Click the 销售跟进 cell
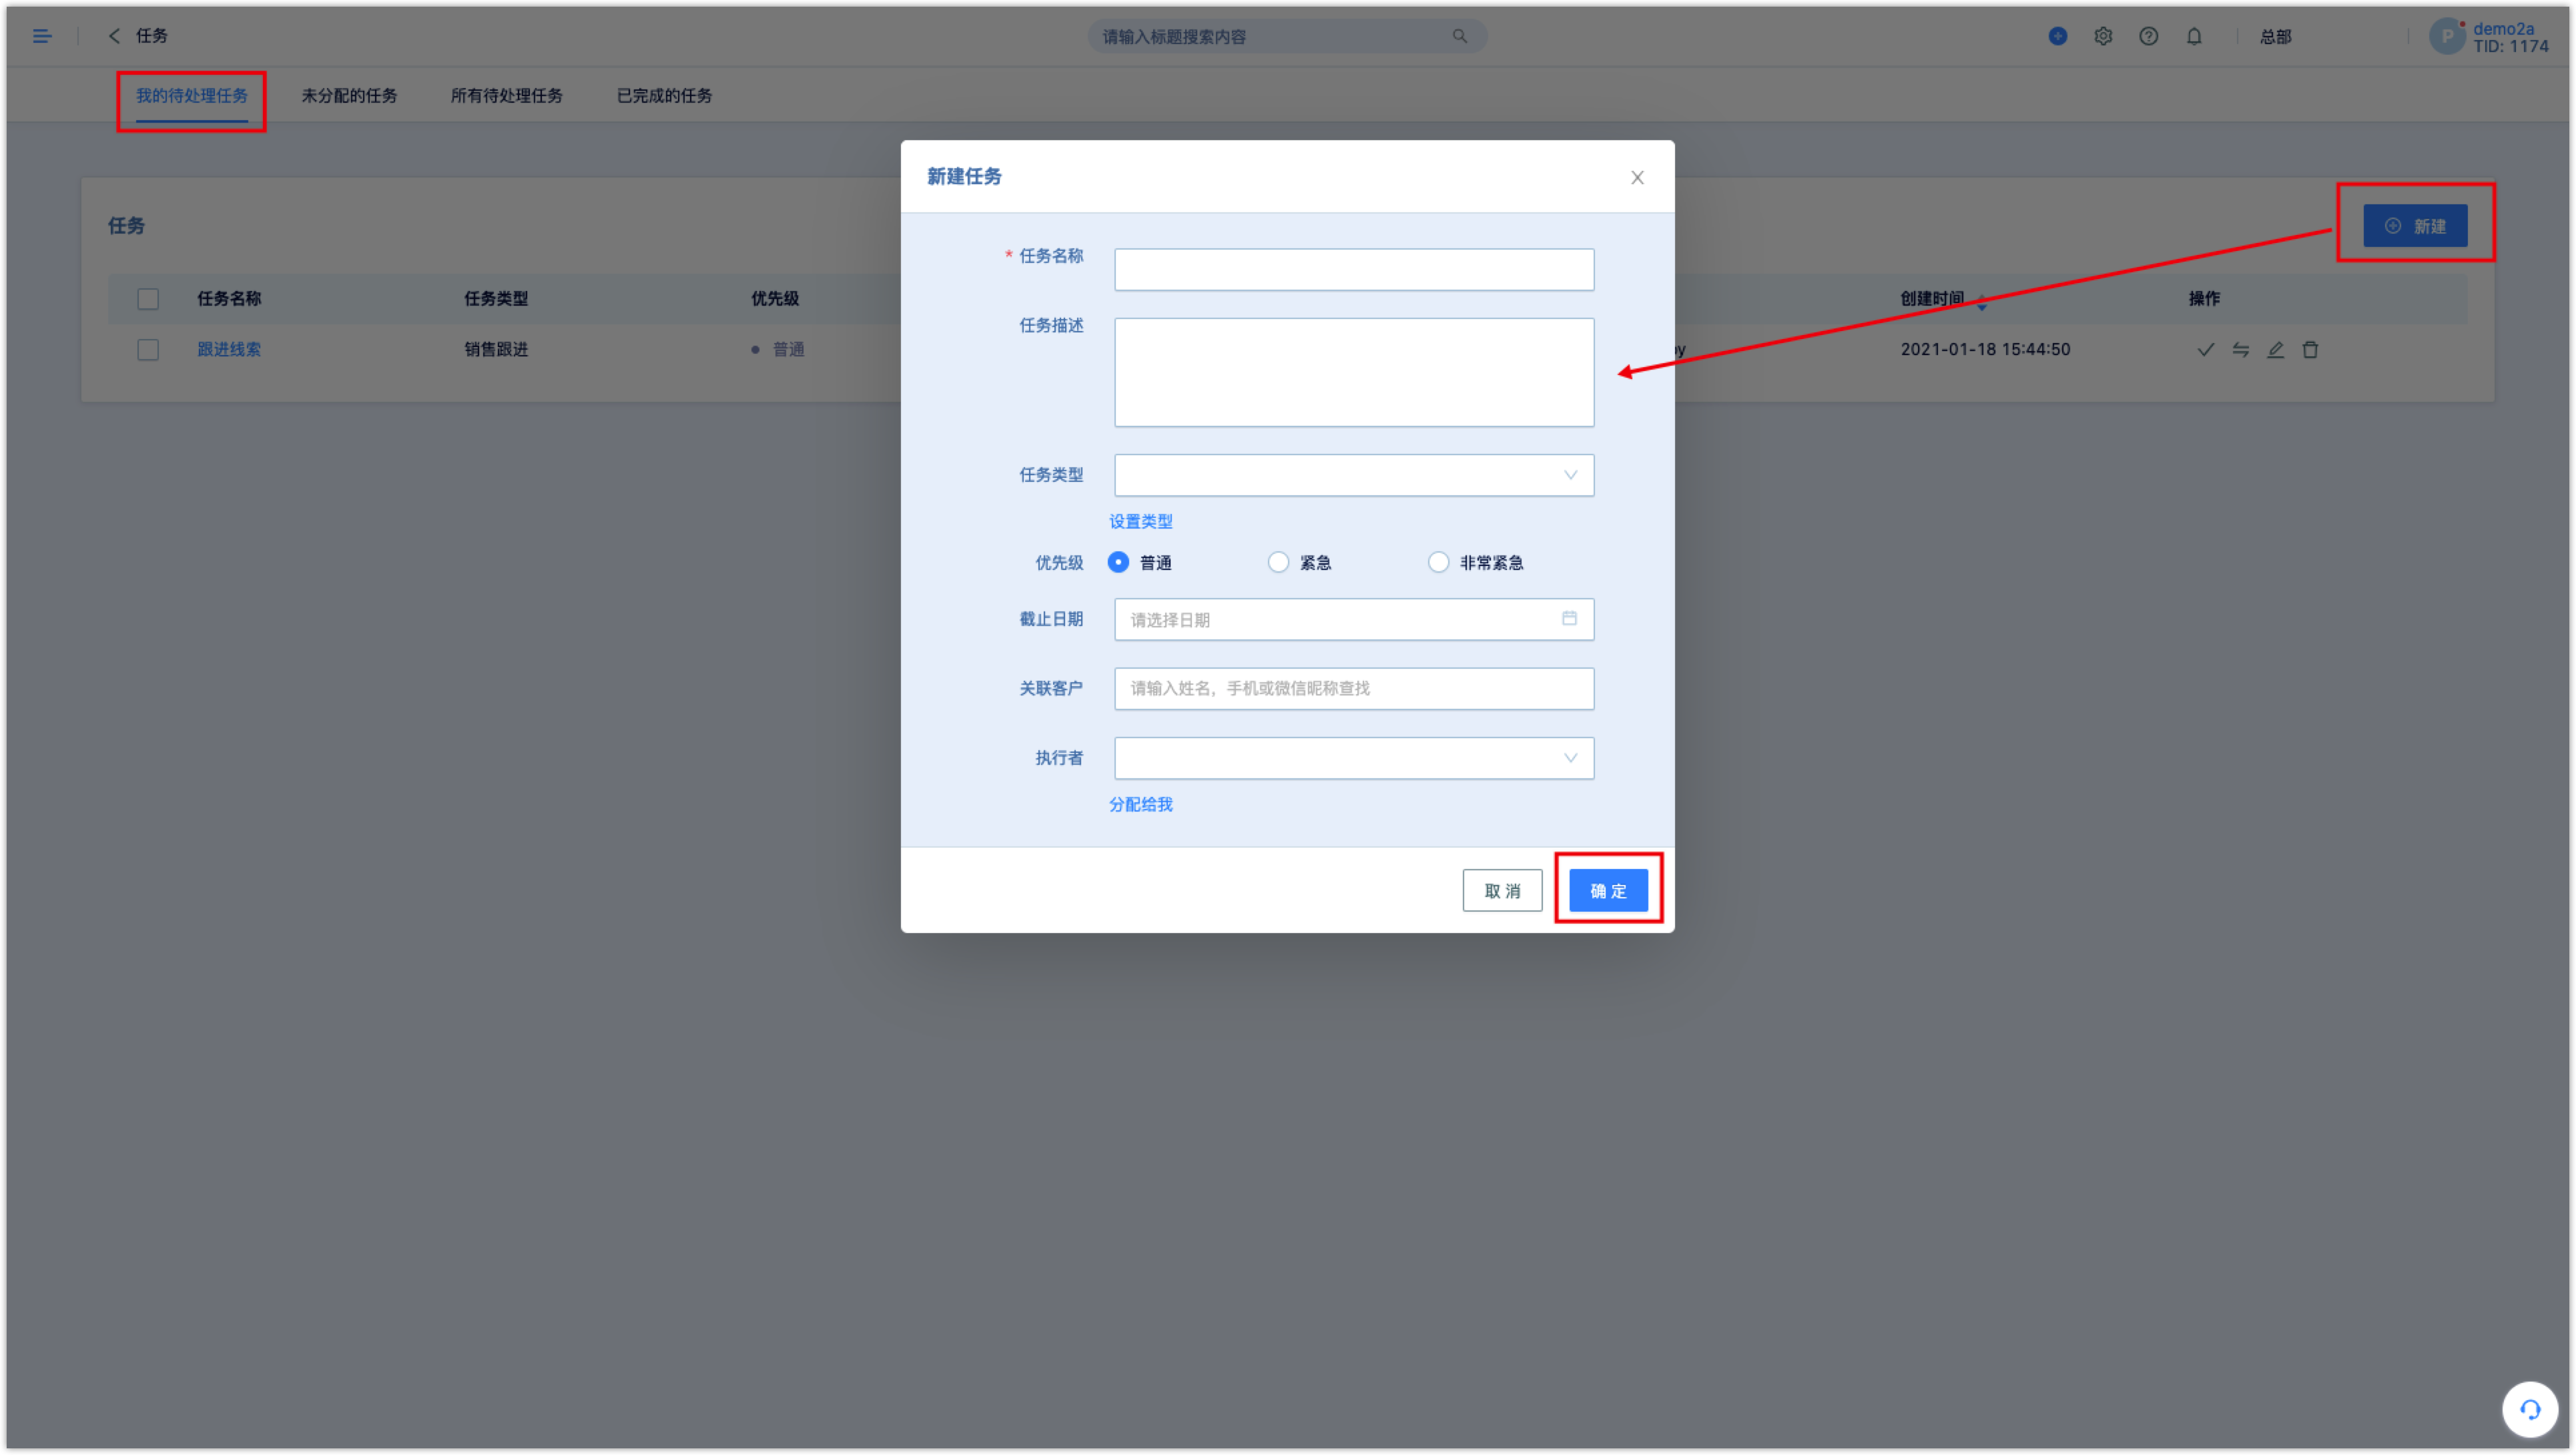This screenshot has height=1455, width=2576. pos(496,349)
